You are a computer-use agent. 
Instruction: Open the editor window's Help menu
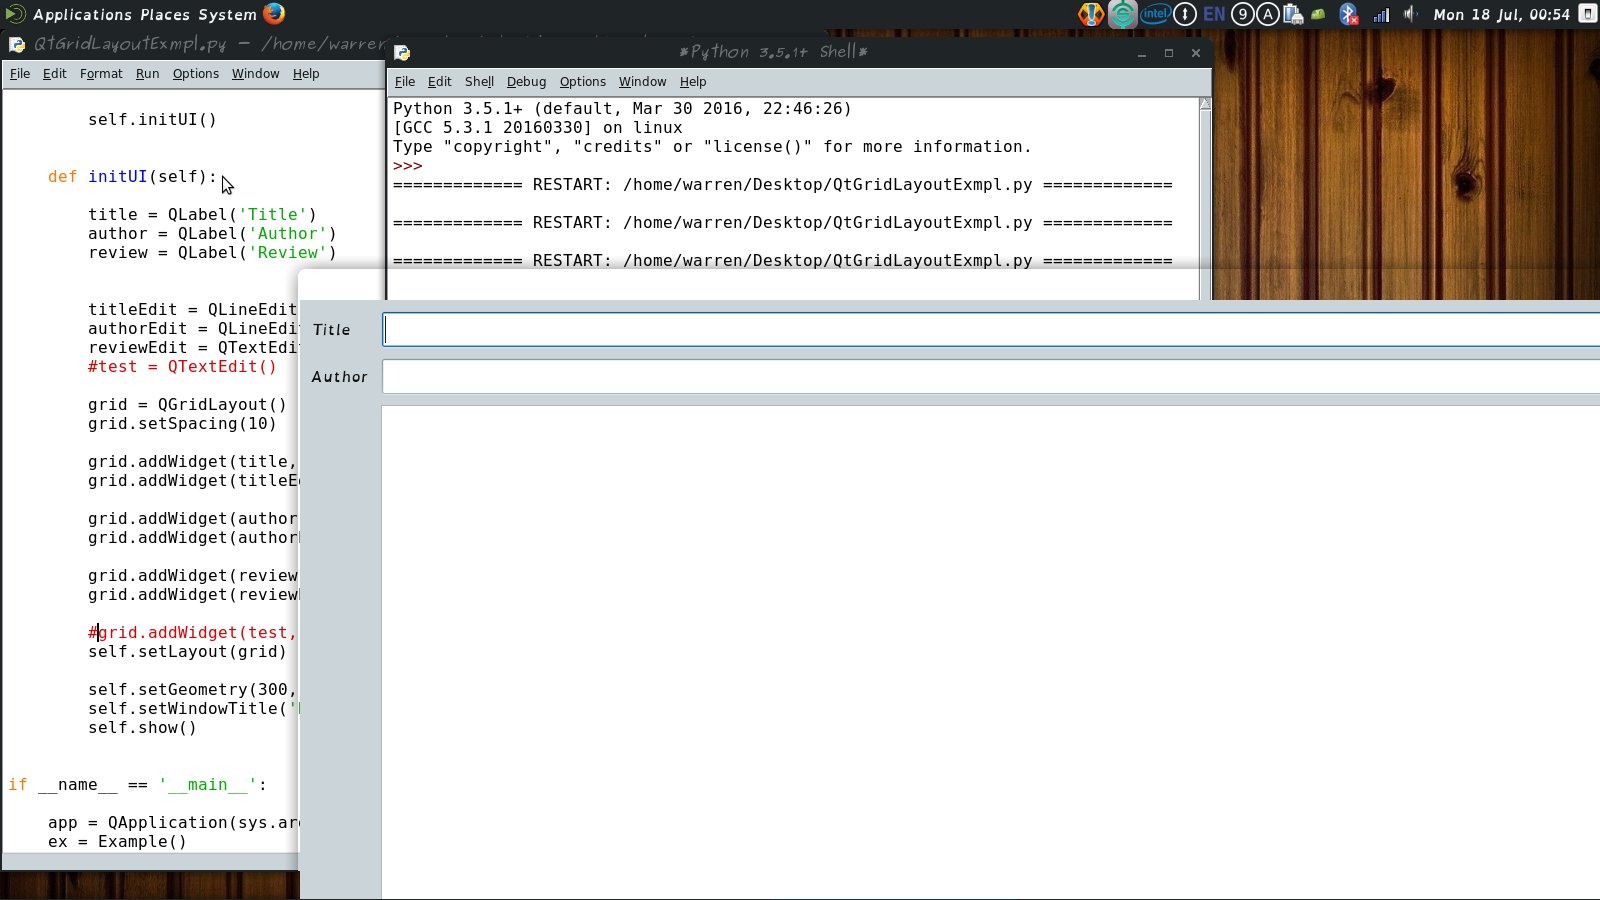point(306,74)
